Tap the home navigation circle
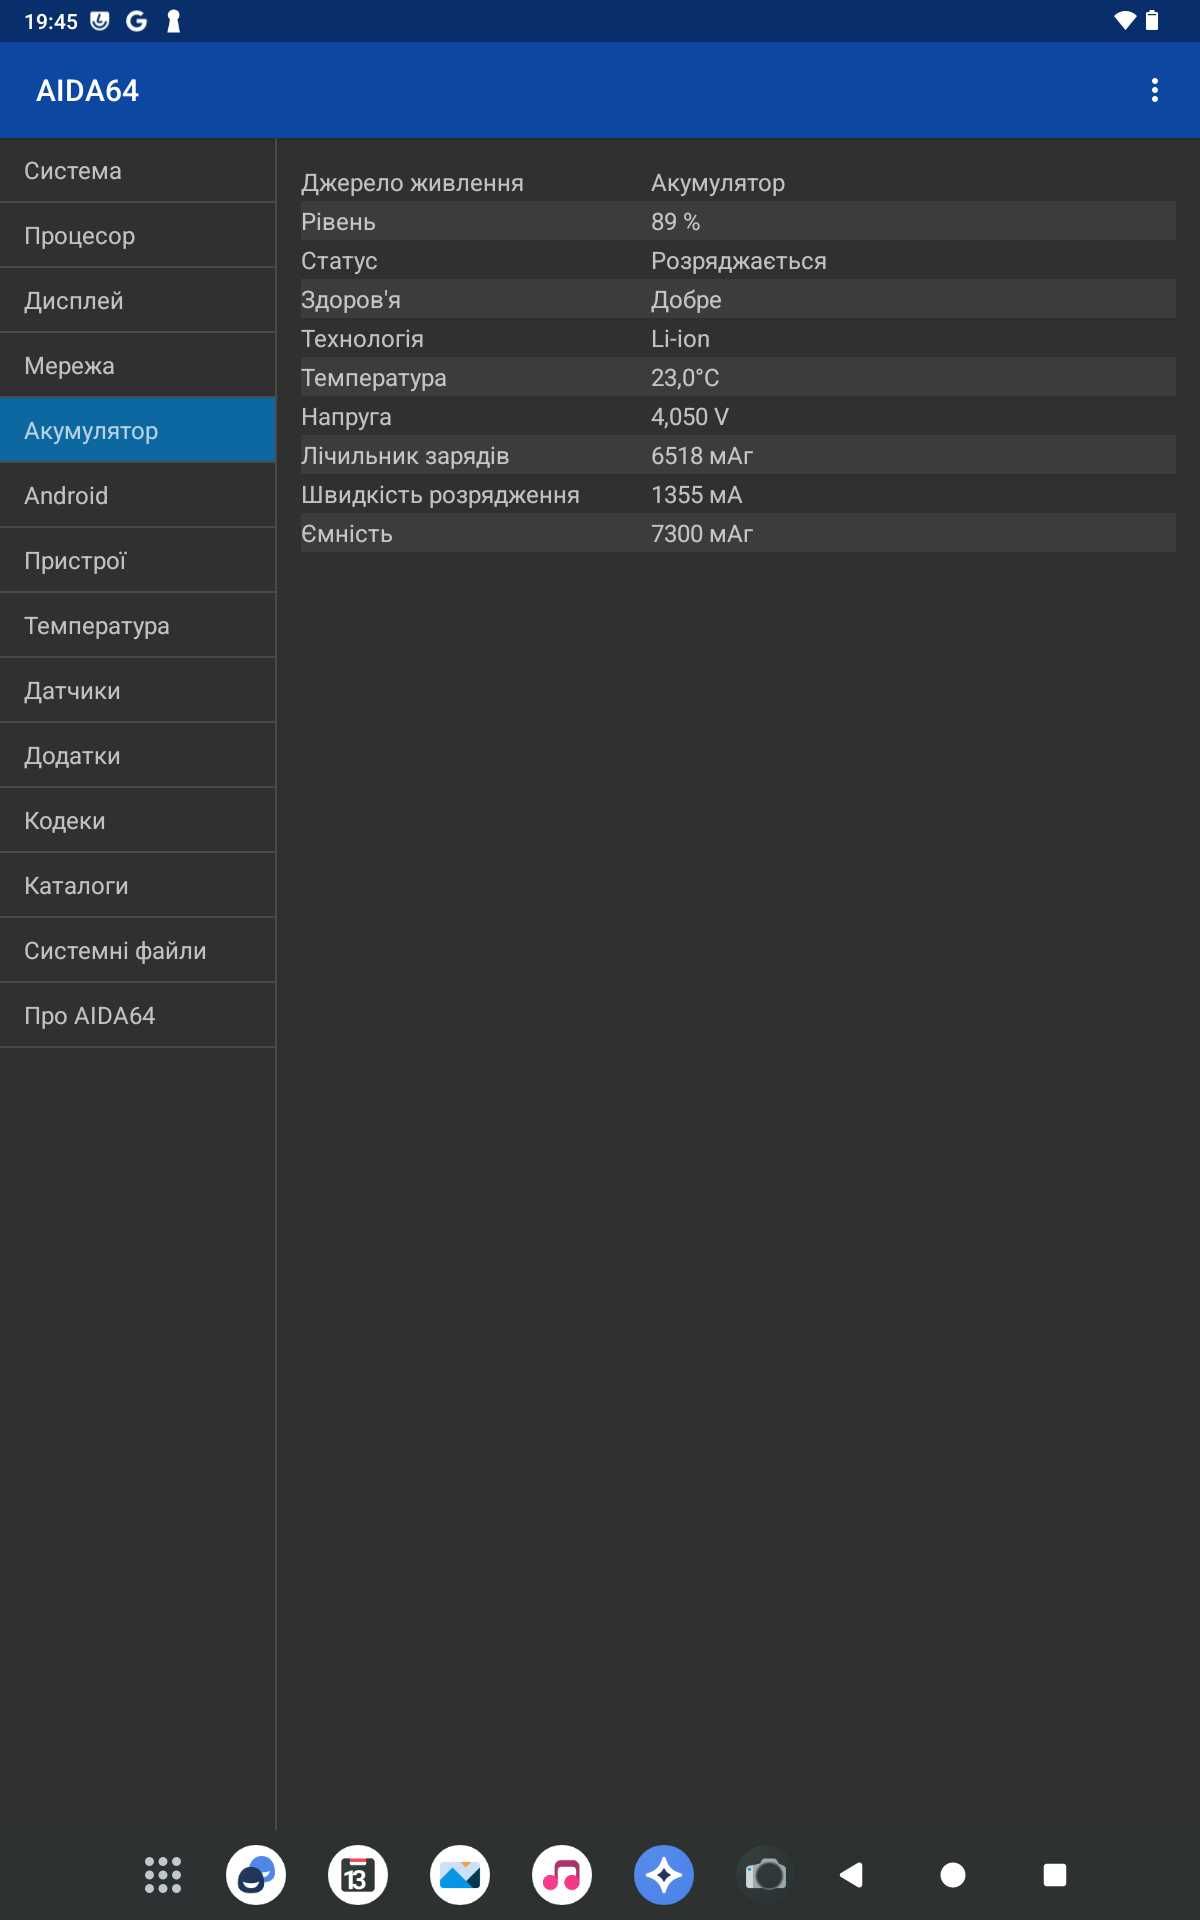This screenshot has width=1200, height=1920. [953, 1875]
